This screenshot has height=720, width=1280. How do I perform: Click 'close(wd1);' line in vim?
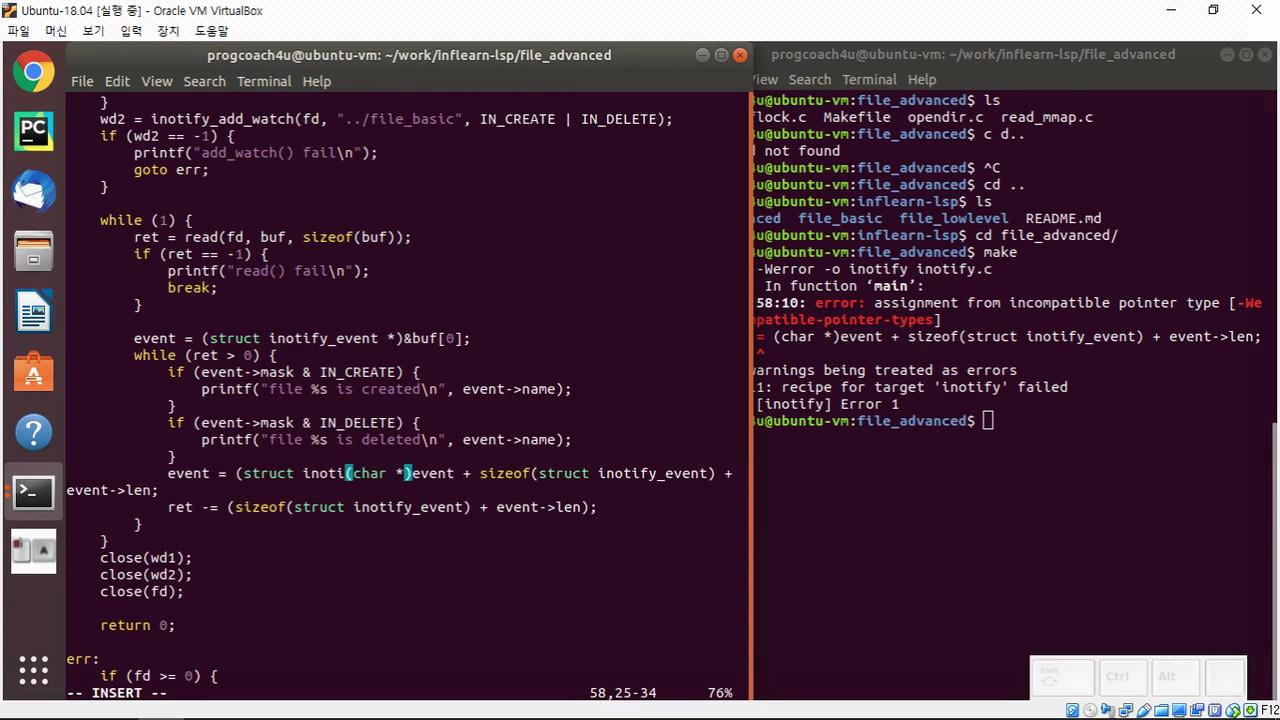pos(146,558)
